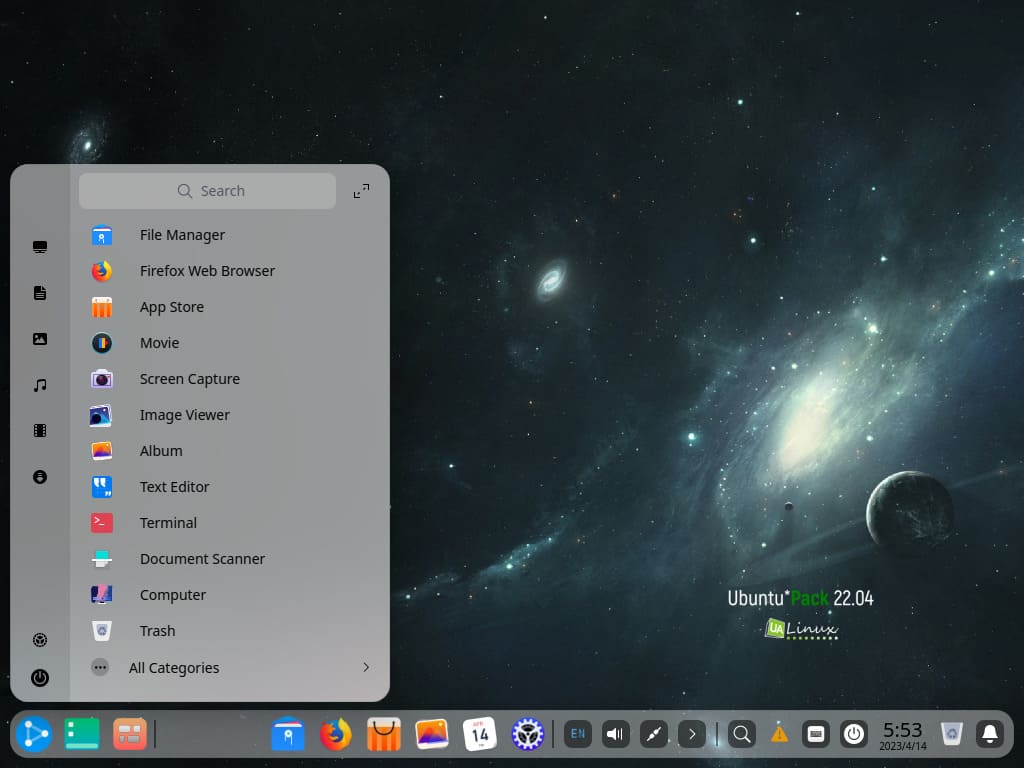The height and width of the screenshot is (768, 1024).
Task: Open Terminal from launcher list
Action: coord(231,522)
